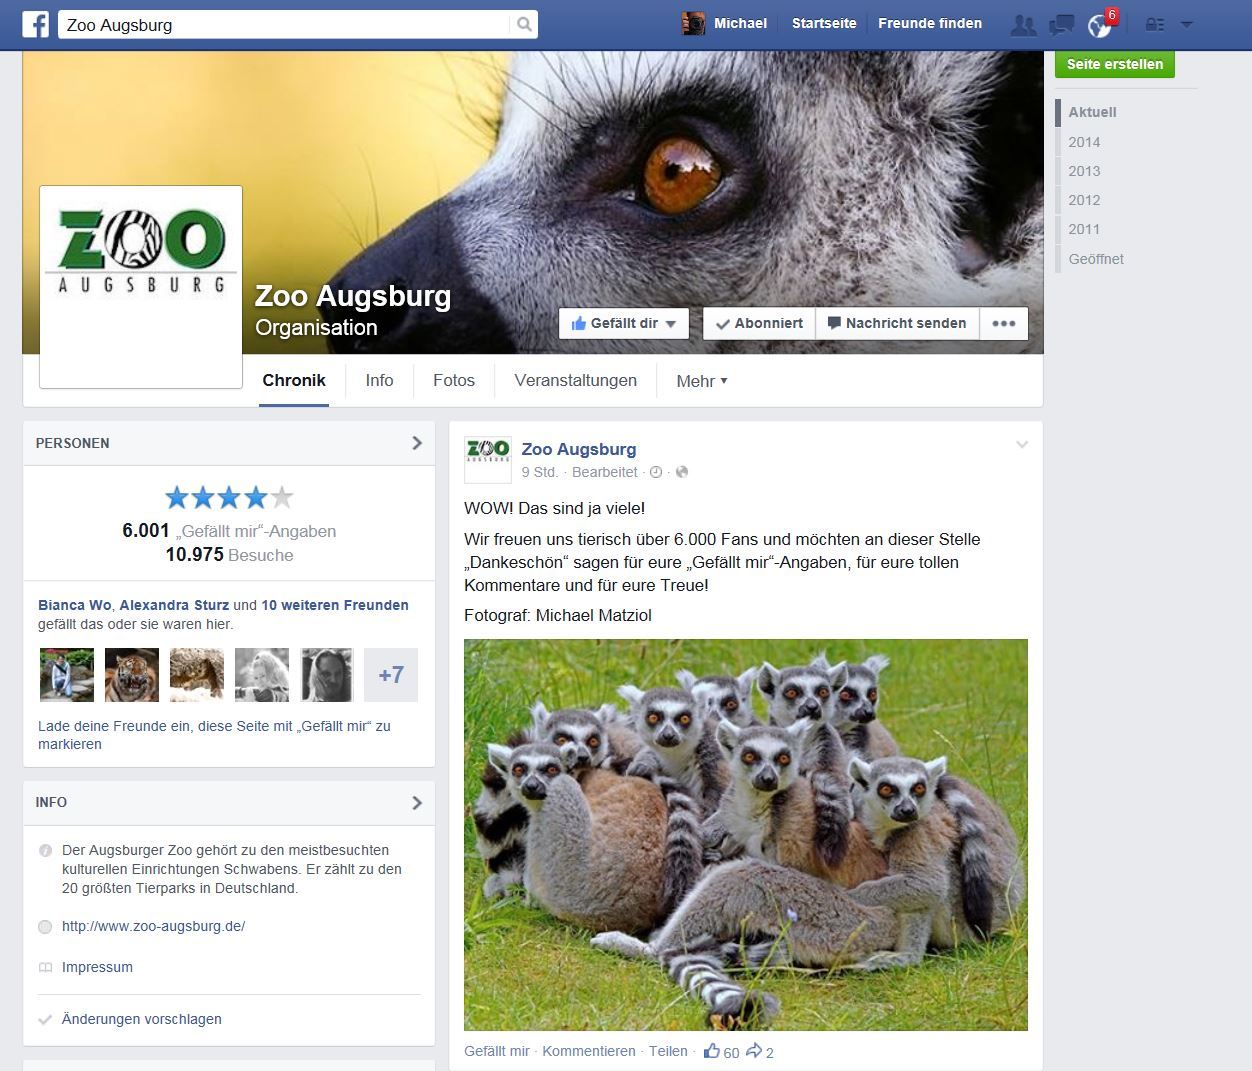Toggle the Abonniert subscription button
This screenshot has height=1071, width=1252.
coord(759,323)
